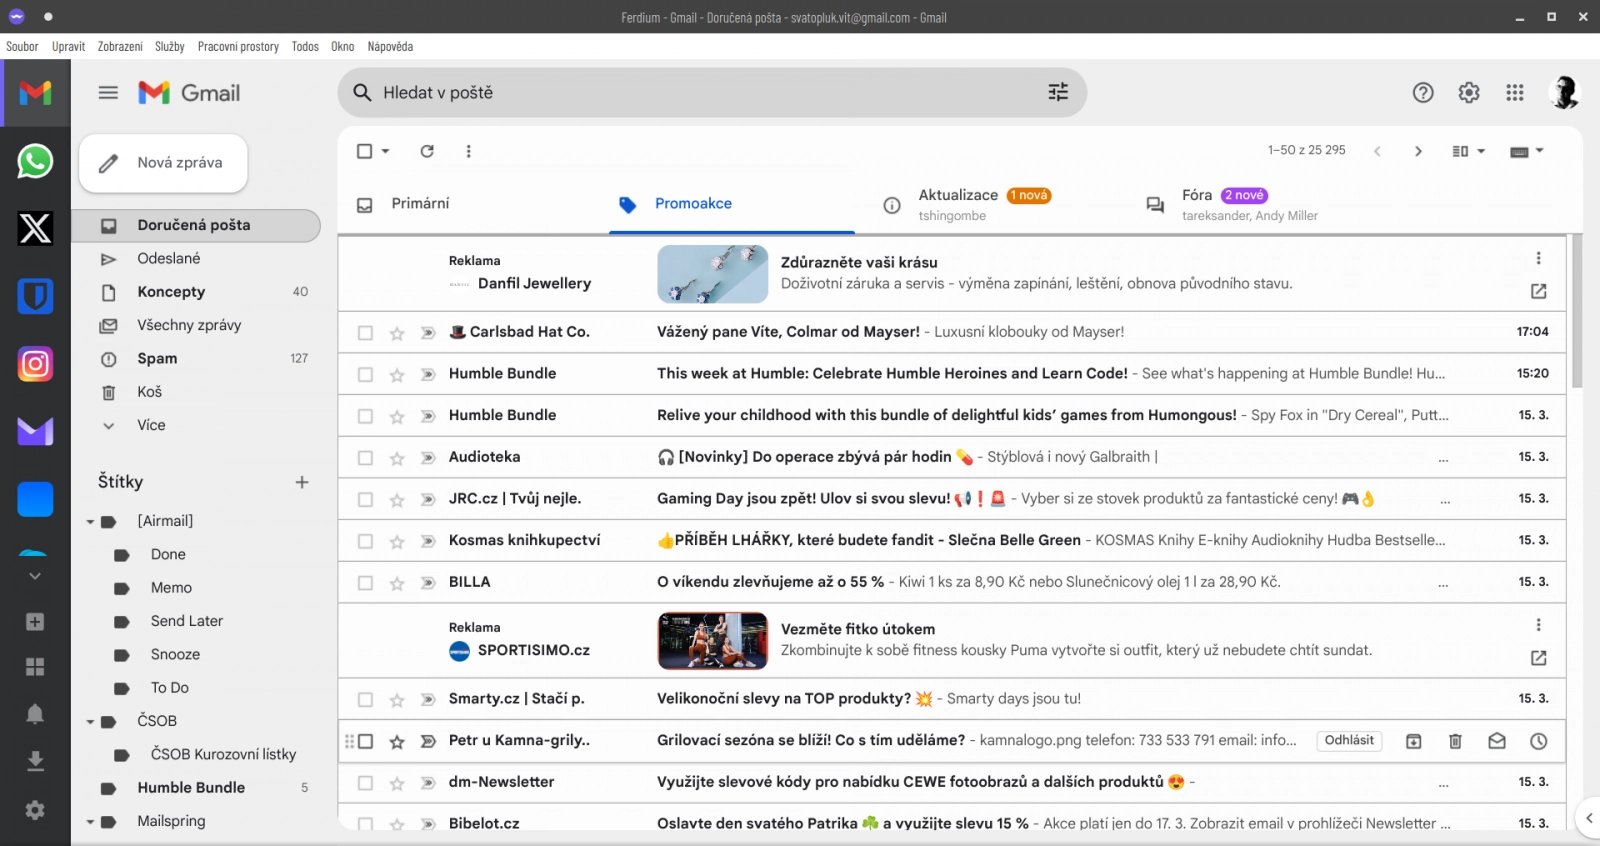Viewport: 1600px width, 846px height.
Task: Open the select-all dropdown arrow
Action: 386,151
